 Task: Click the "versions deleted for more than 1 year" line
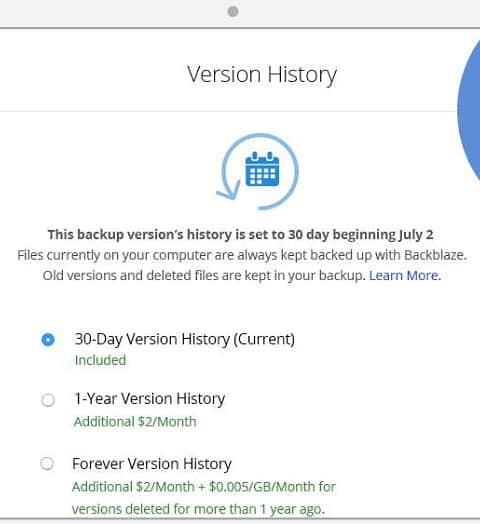198,509
